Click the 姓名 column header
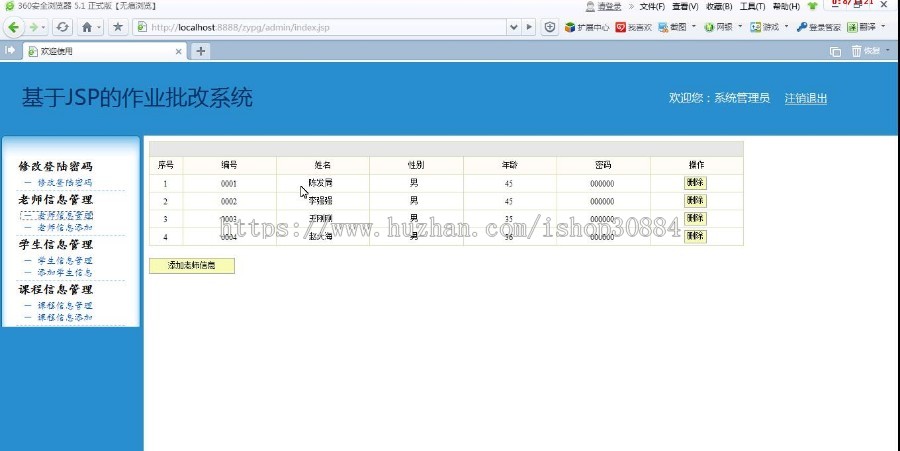 click(x=323, y=165)
